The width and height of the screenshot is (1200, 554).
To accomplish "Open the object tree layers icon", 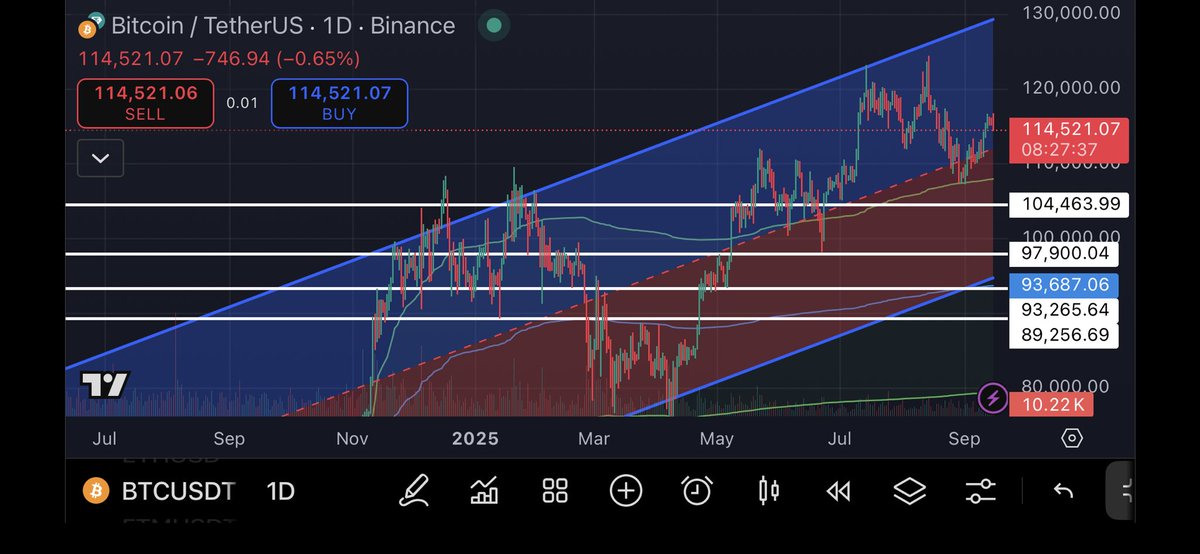I will tap(910, 491).
